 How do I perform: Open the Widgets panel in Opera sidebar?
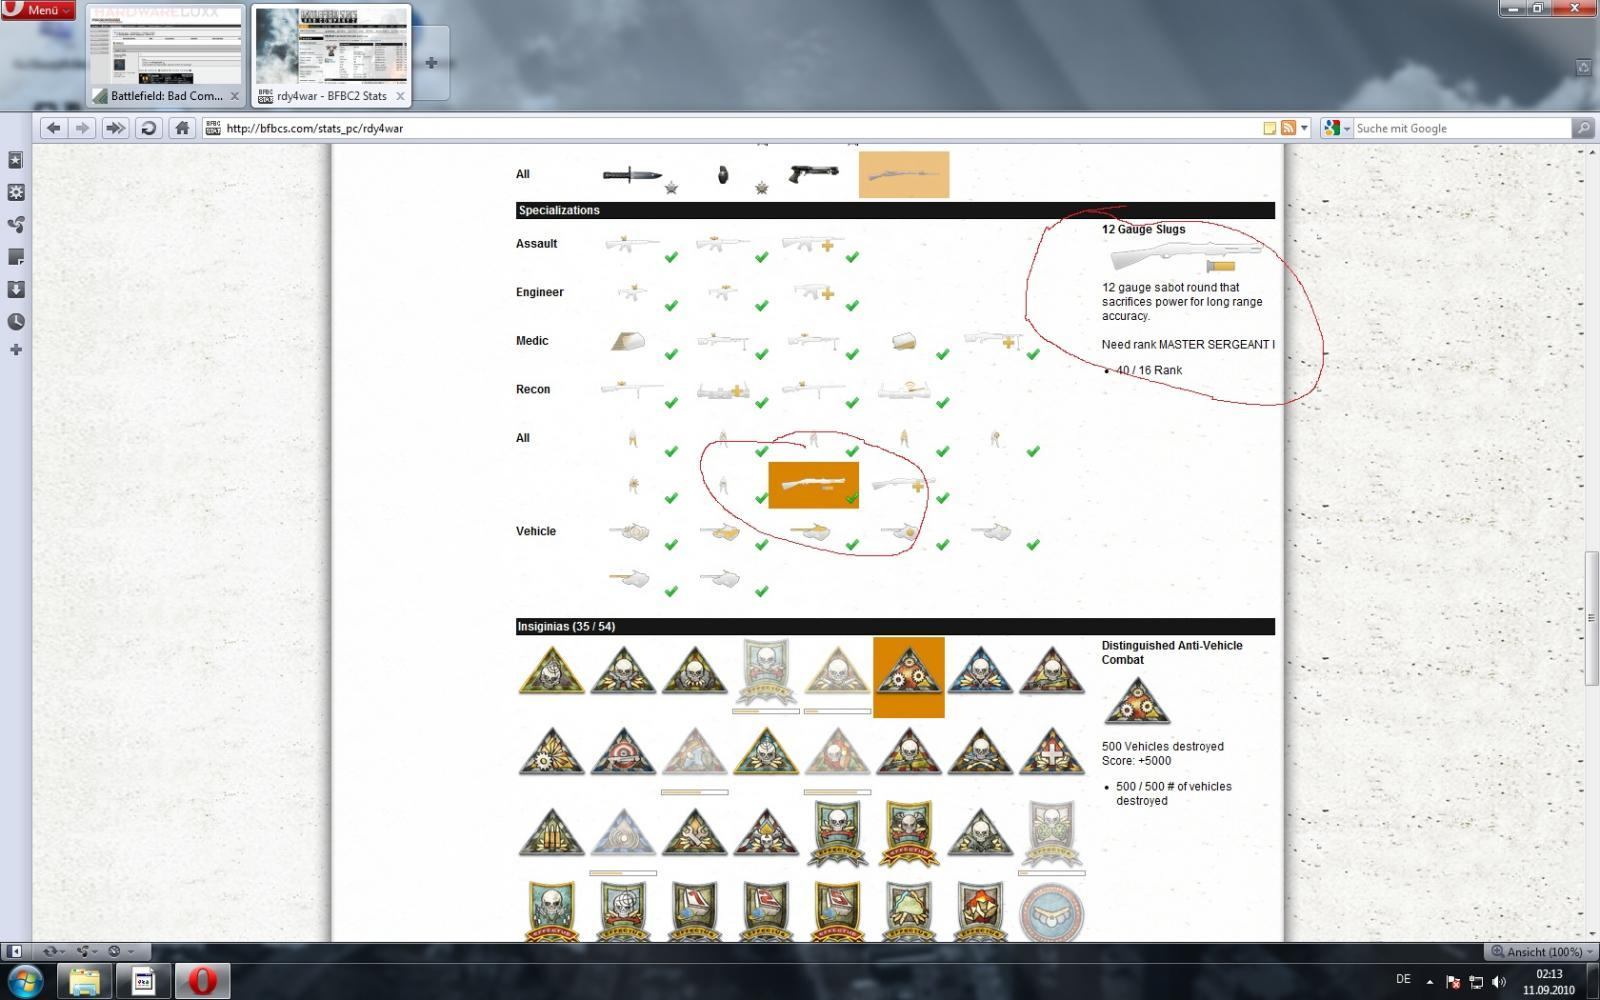click(x=15, y=192)
